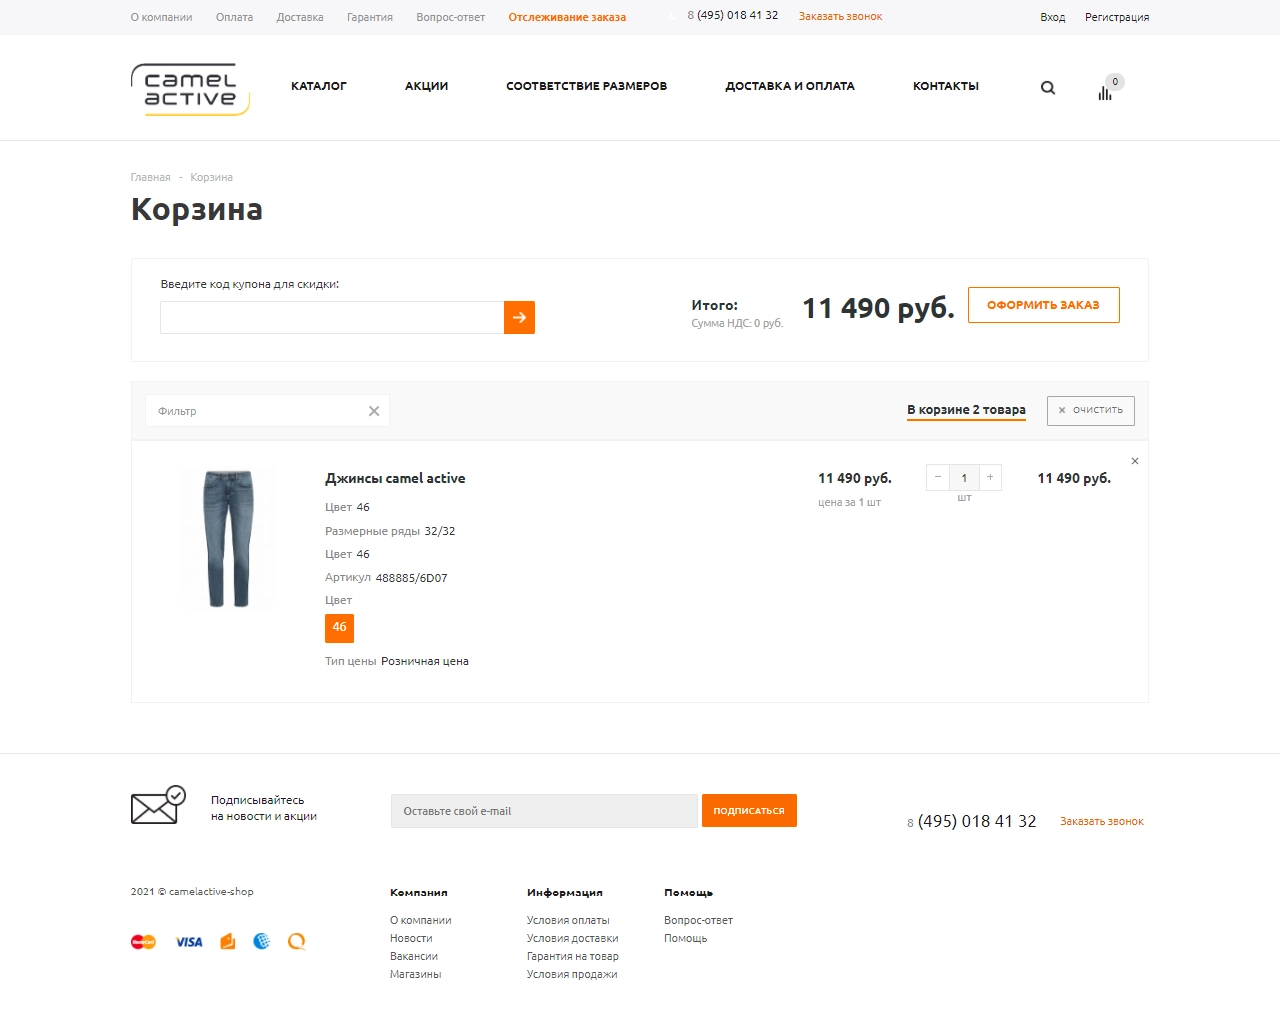This screenshot has width=1280, height=1033.
Task: Click the Visa payment icon
Action: pos(189,942)
